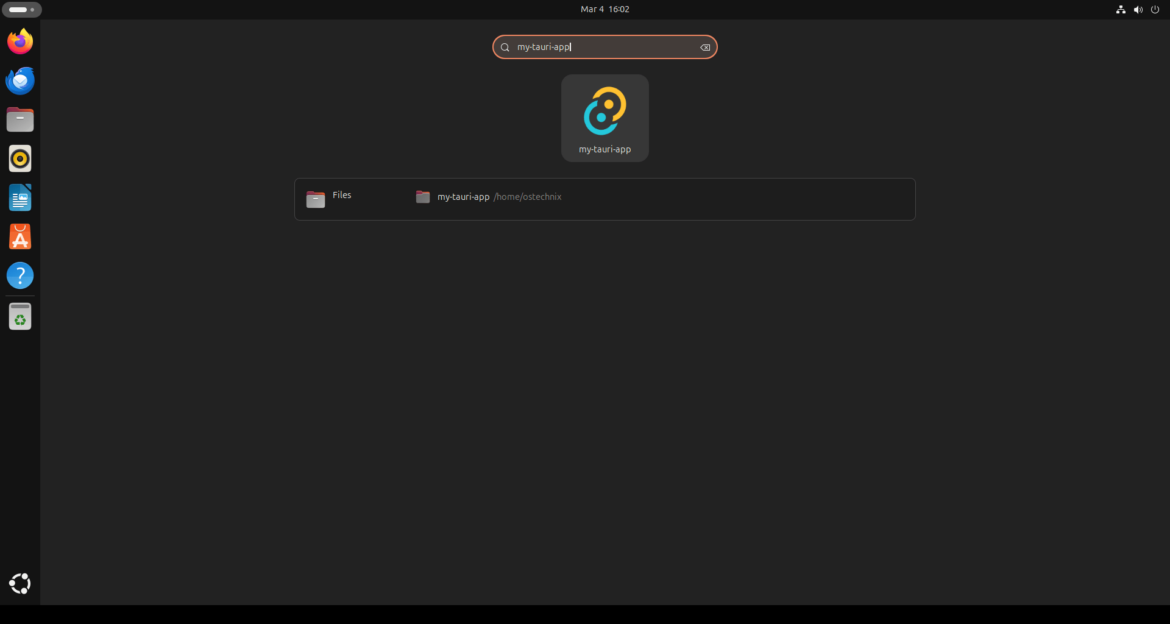Open the network settings indicator
The width and height of the screenshot is (1170, 624).
coord(1119,9)
